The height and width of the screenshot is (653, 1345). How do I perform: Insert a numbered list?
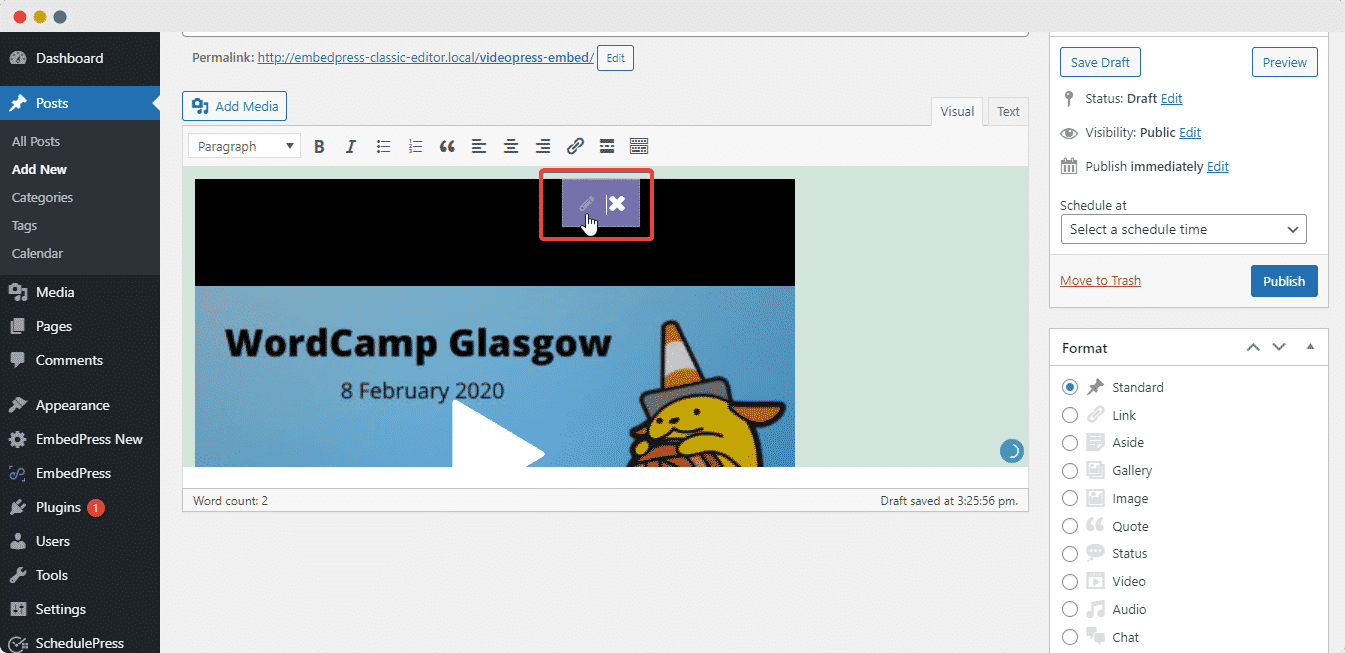(x=415, y=146)
